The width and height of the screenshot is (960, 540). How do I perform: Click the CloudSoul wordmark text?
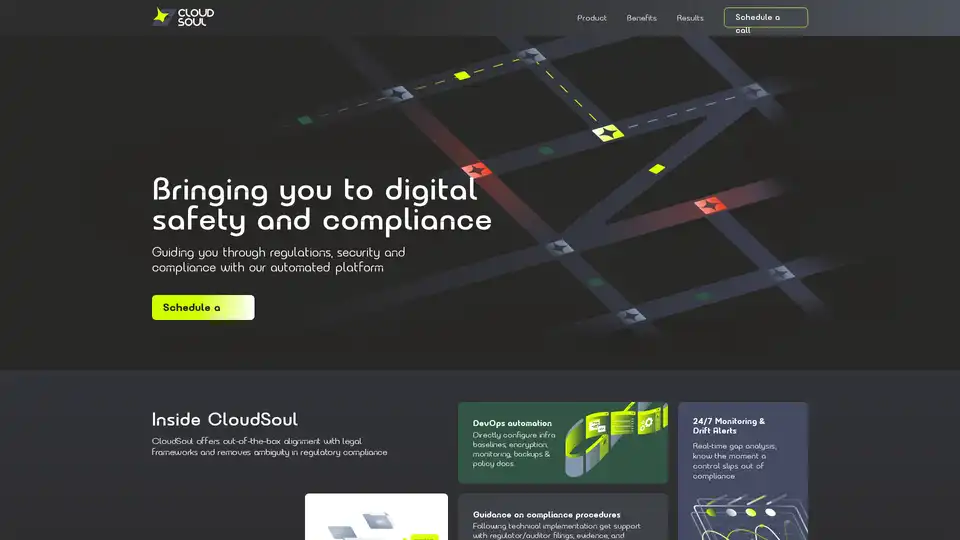(x=196, y=17)
